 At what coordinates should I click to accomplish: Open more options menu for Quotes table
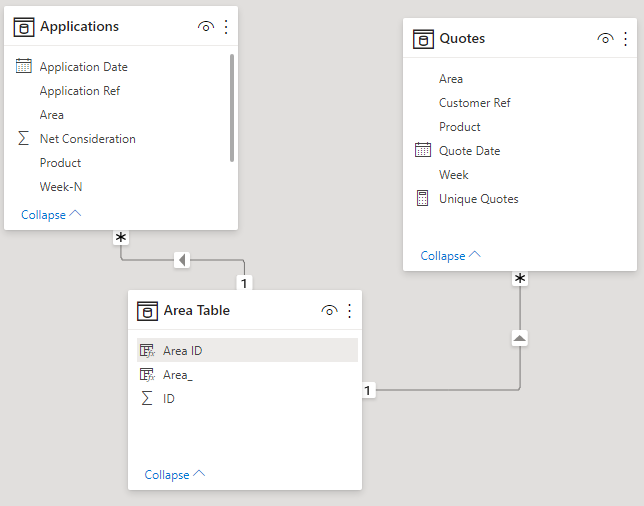(x=625, y=39)
